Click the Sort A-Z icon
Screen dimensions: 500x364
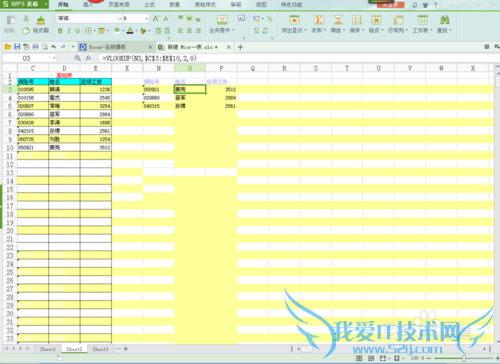point(357,20)
